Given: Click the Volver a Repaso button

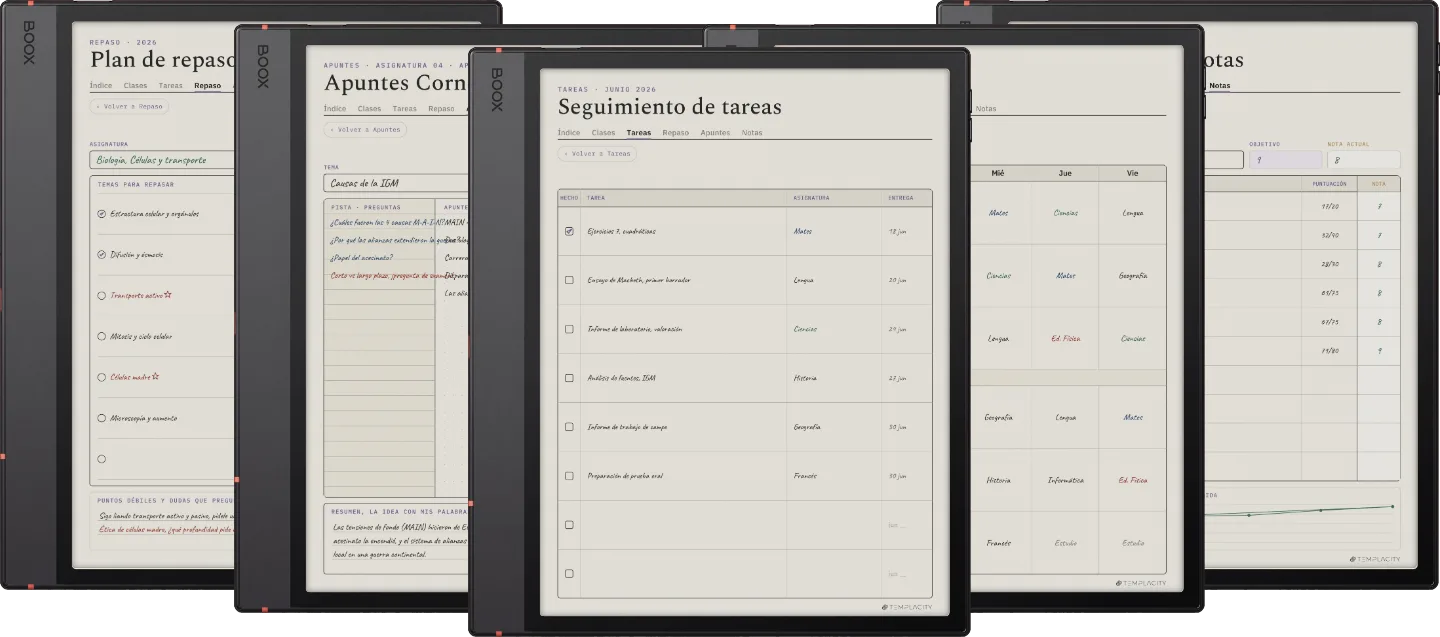Looking at the screenshot, I should coord(129,107).
